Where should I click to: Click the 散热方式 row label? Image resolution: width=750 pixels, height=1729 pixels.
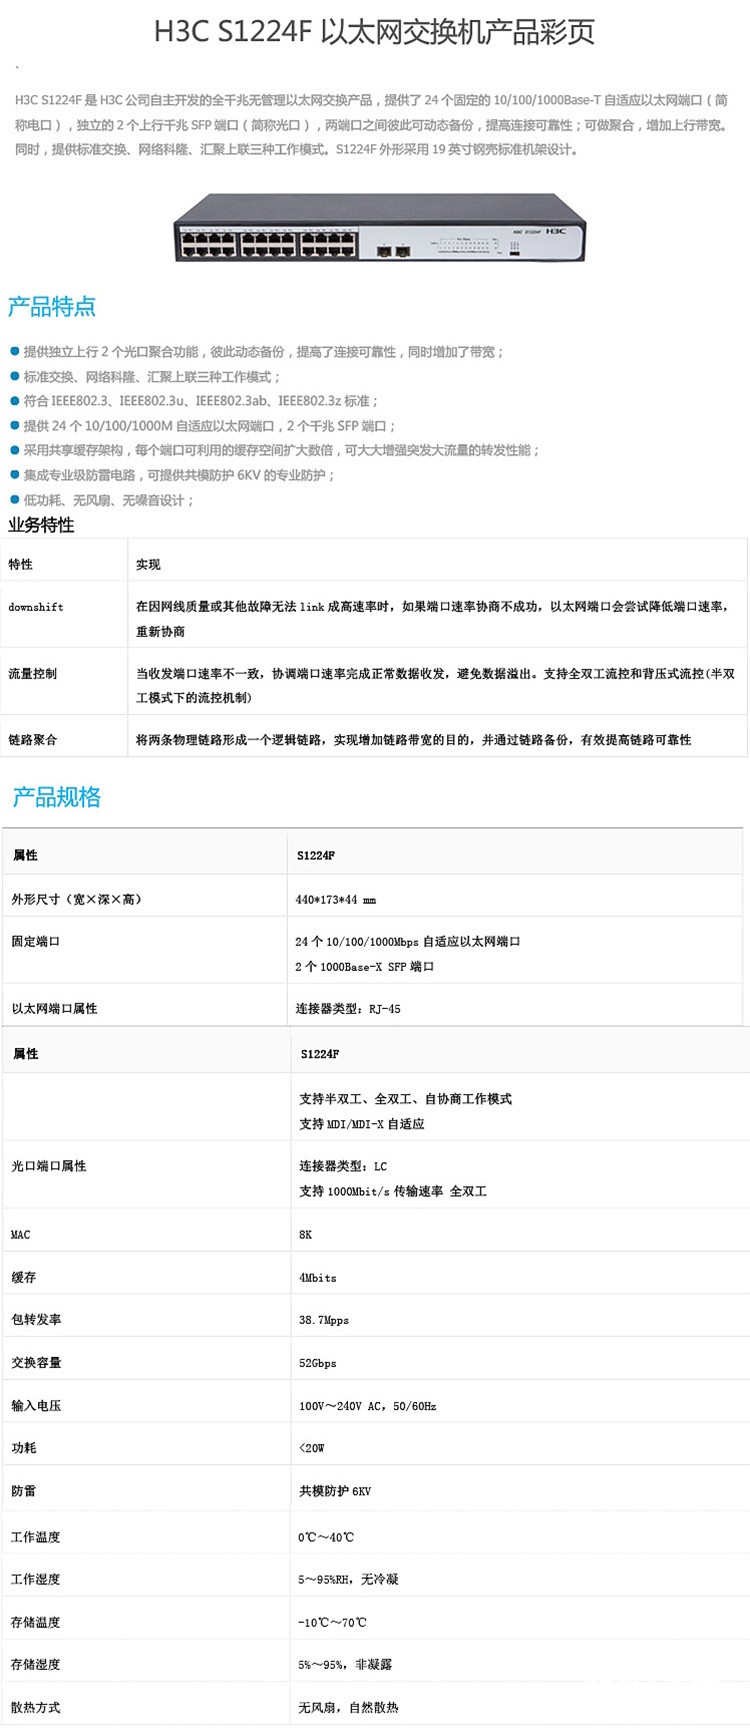36,1707
